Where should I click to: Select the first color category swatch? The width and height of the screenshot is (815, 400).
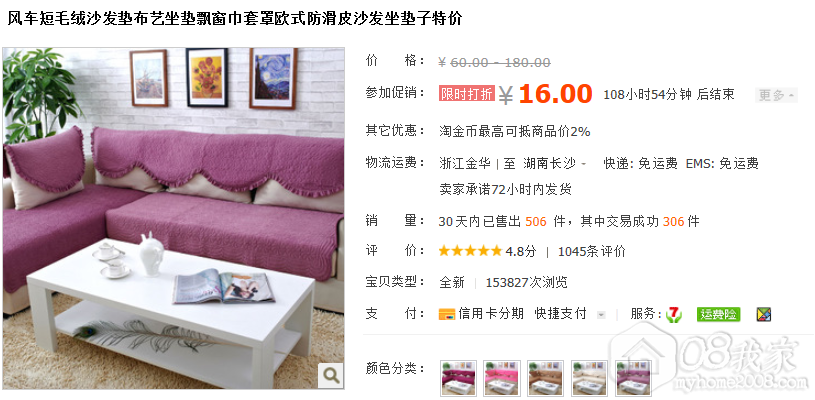(459, 378)
